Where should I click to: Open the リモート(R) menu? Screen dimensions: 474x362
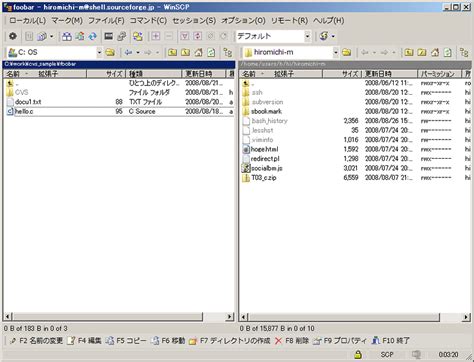289,21
